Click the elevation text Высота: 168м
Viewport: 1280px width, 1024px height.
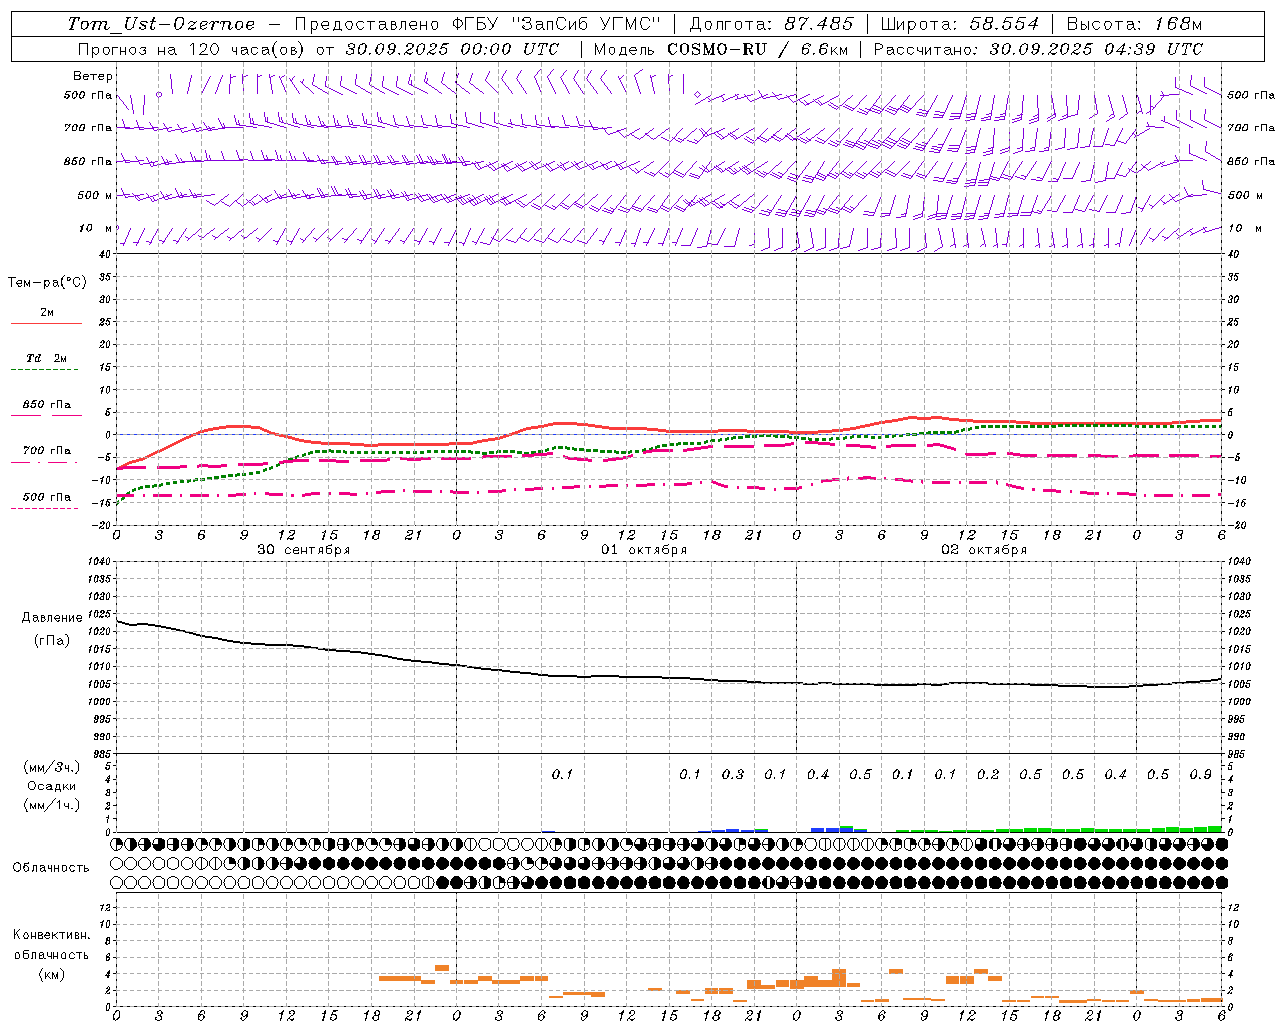(1134, 24)
